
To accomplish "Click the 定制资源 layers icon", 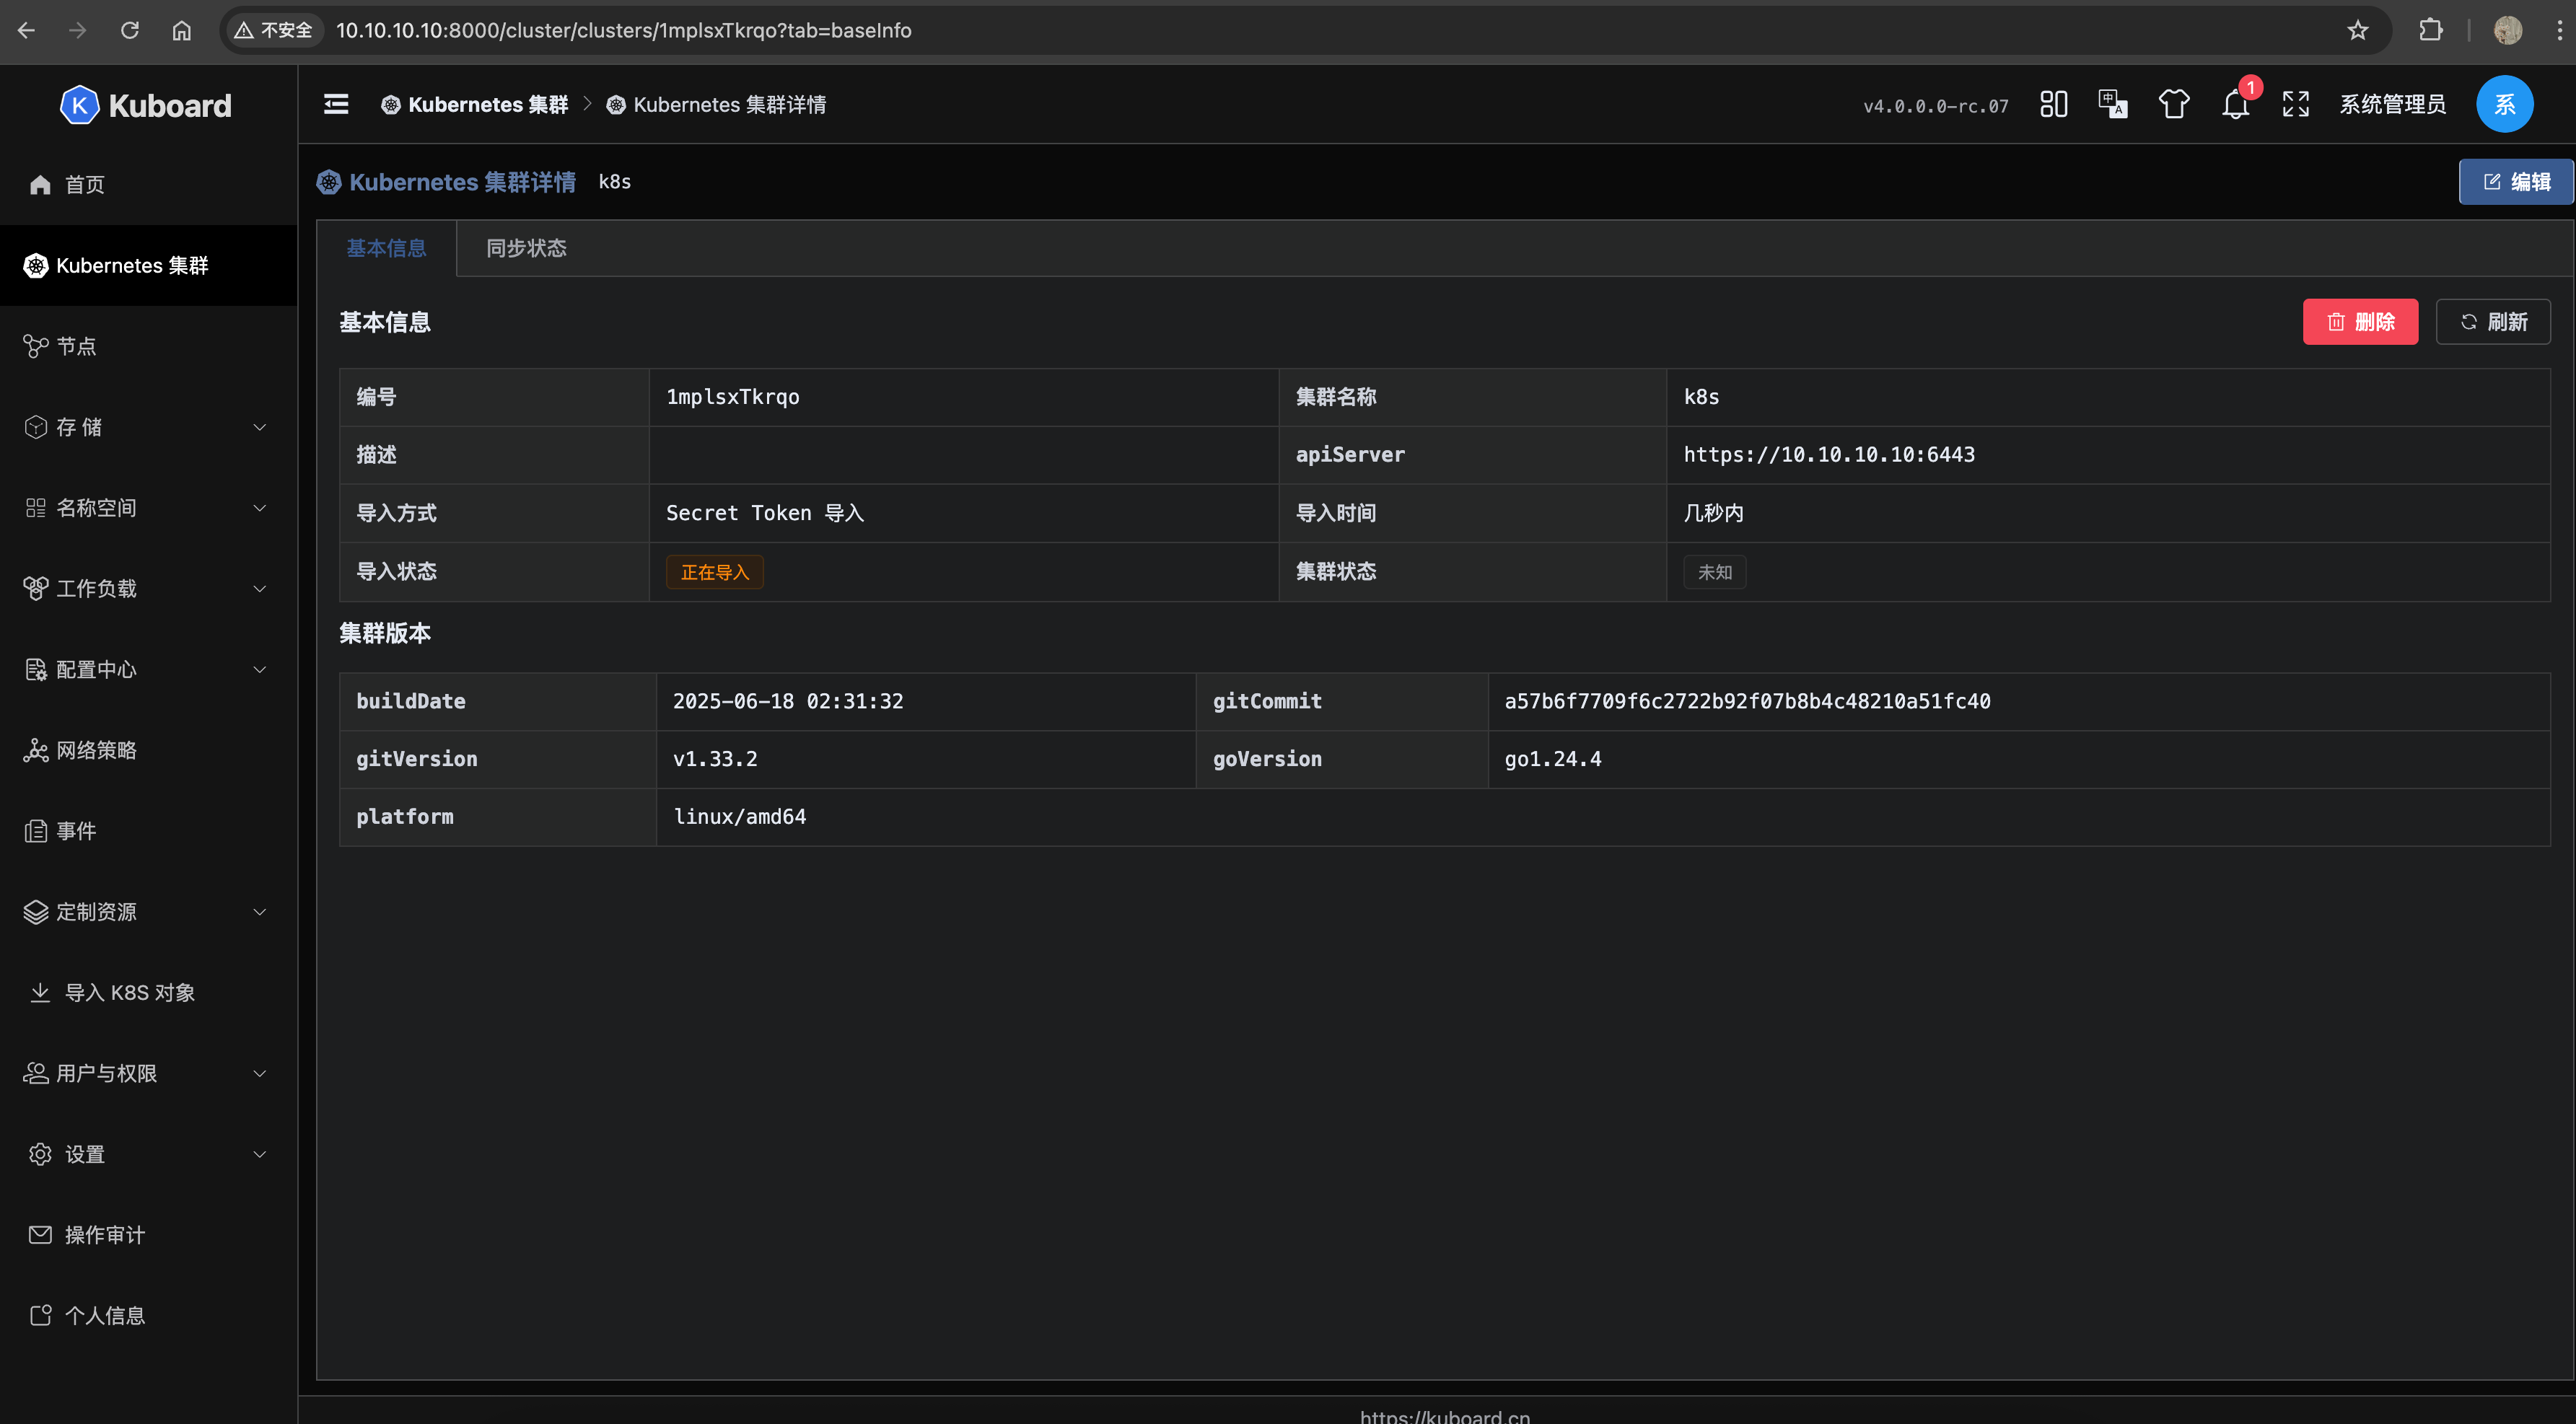I will [x=36, y=912].
